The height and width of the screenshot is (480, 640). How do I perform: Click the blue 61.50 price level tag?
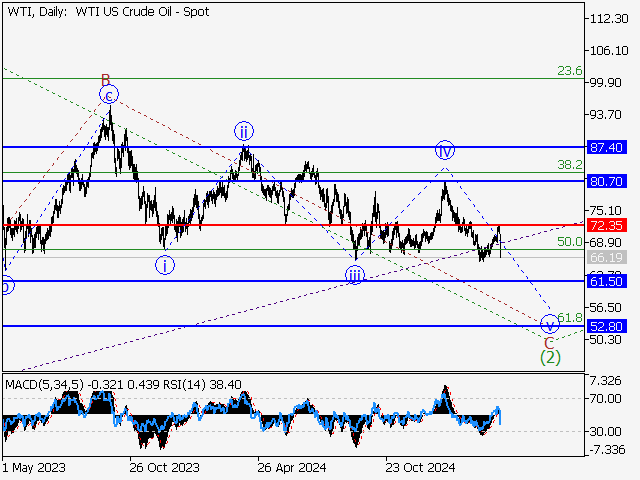coord(606,283)
